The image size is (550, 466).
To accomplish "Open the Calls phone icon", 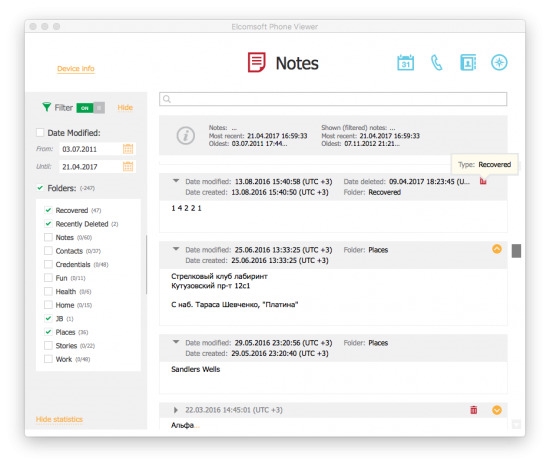I will point(436,63).
